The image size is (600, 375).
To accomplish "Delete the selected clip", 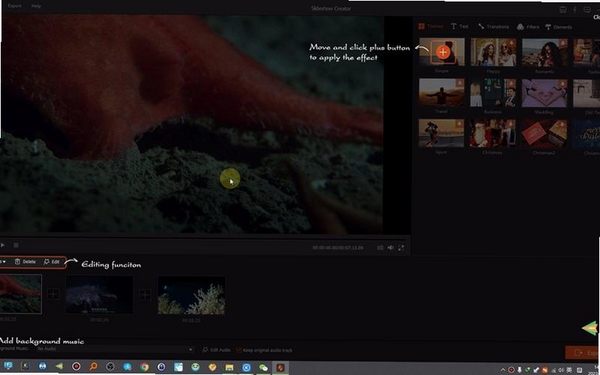I will (25, 262).
